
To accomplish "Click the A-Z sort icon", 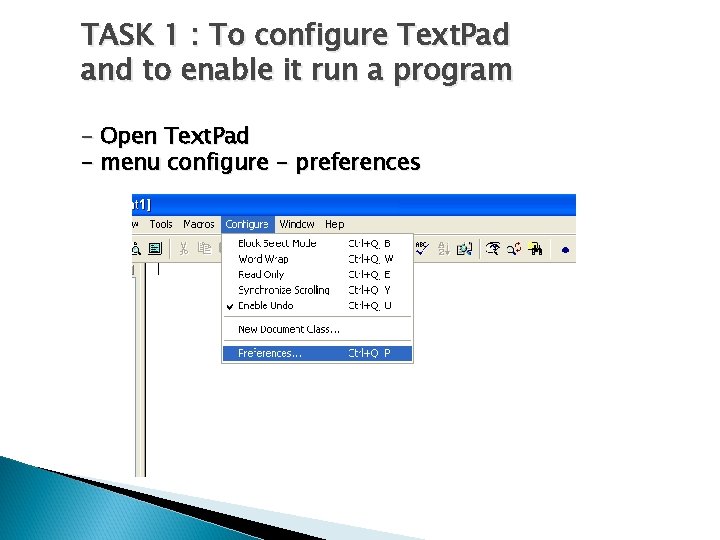I will click(444, 249).
